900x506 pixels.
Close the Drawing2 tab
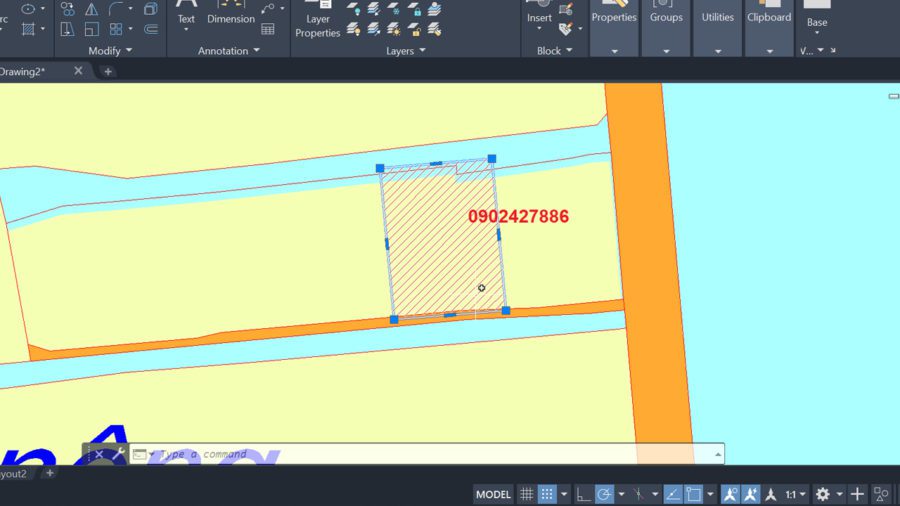pos(78,71)
